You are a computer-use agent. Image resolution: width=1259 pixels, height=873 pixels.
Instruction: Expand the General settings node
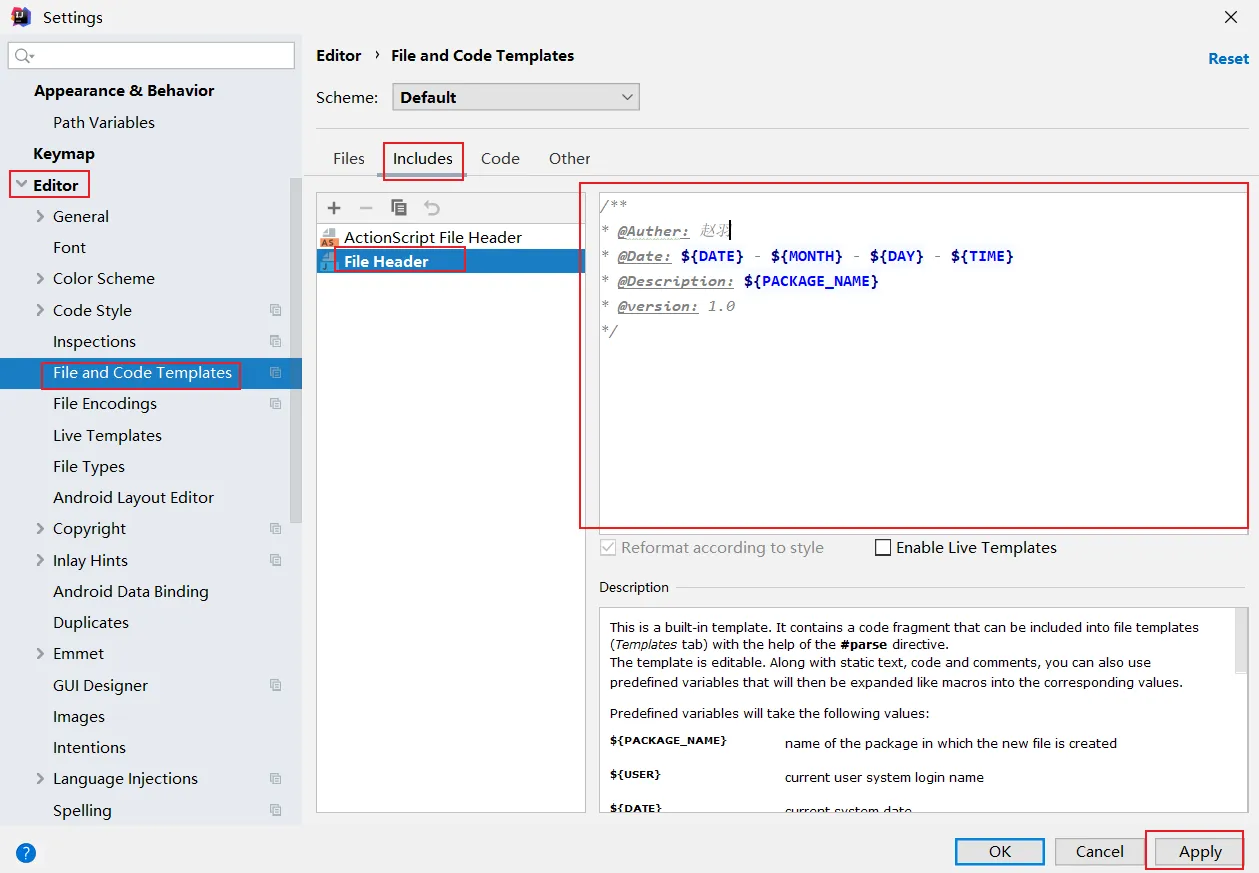40,217
